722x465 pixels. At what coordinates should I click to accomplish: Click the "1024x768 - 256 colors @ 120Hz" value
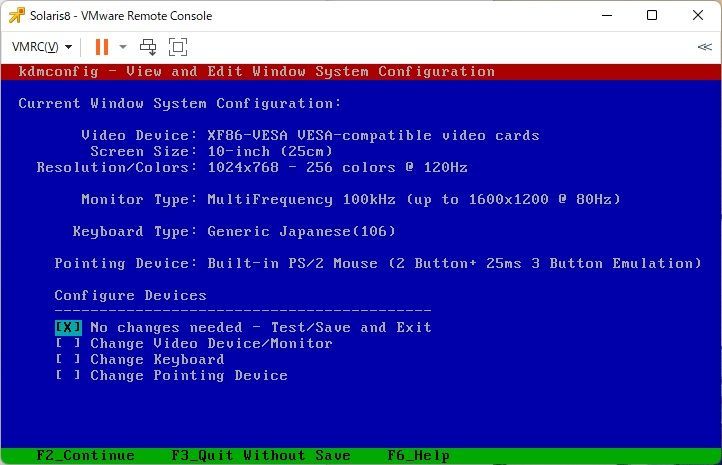click(338, 167)
